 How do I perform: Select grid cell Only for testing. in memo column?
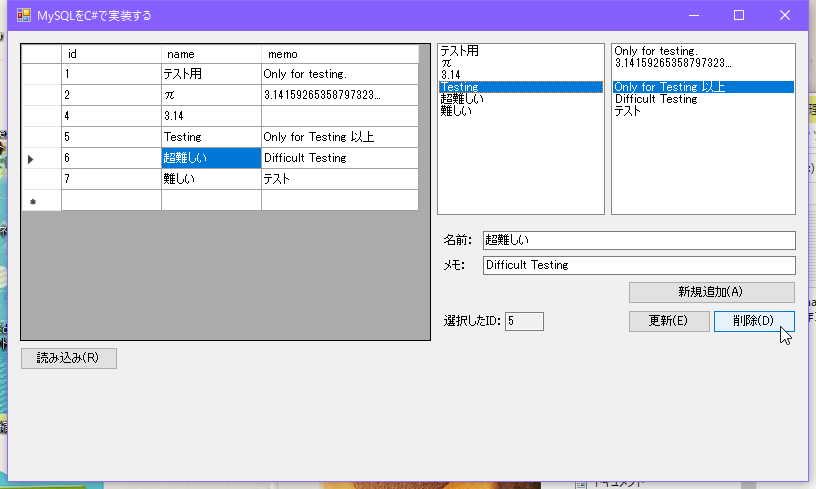point(340,74)
